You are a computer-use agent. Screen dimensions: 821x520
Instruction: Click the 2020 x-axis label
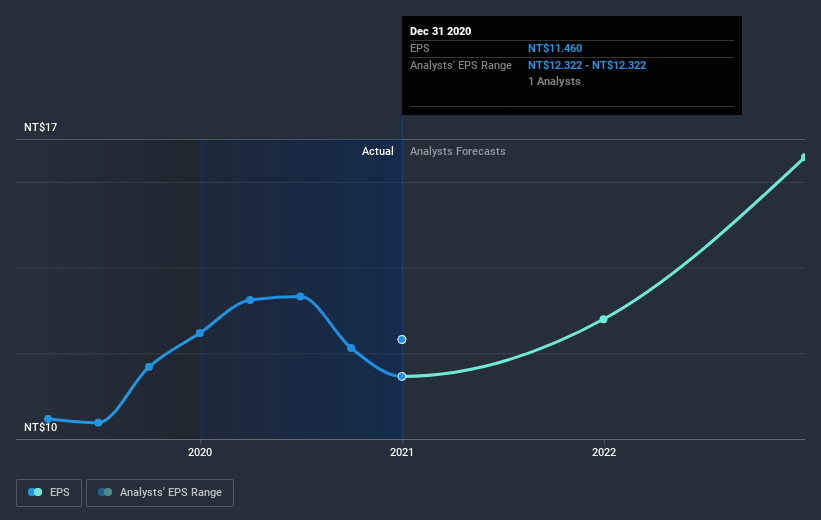200,452
